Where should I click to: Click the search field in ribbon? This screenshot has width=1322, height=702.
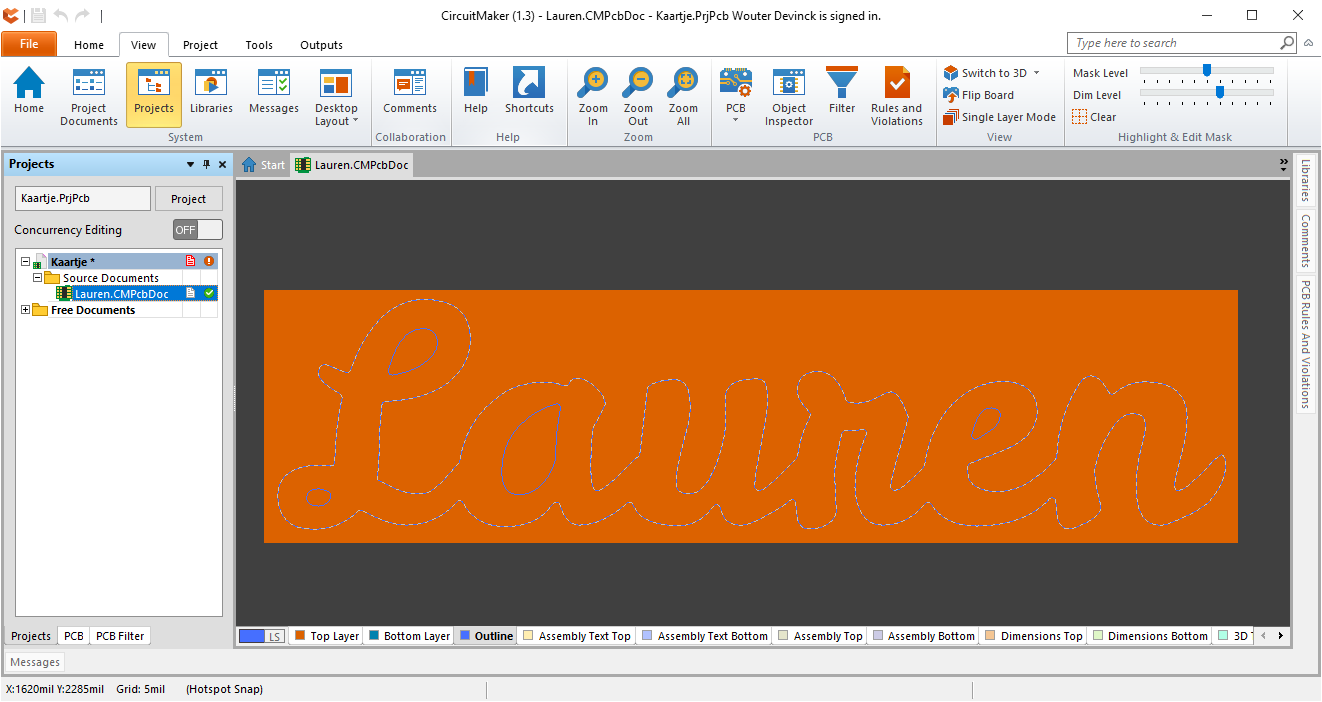1173,43
